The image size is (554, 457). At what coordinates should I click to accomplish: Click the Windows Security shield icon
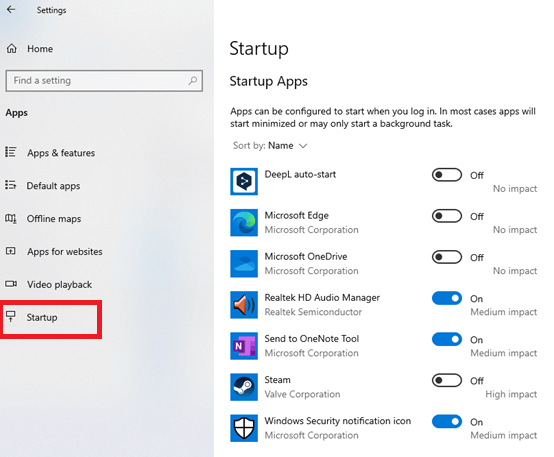point(244,428)
